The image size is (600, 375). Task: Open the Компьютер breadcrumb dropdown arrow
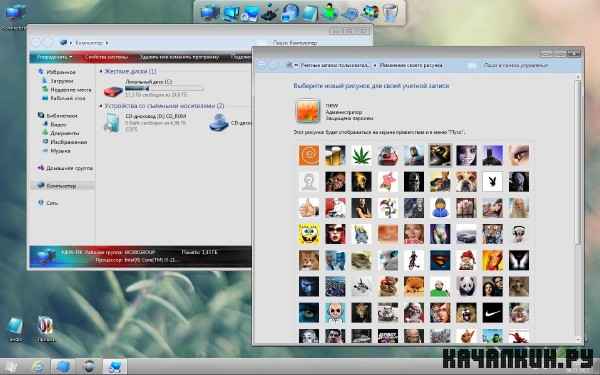(x=107, y=43)
